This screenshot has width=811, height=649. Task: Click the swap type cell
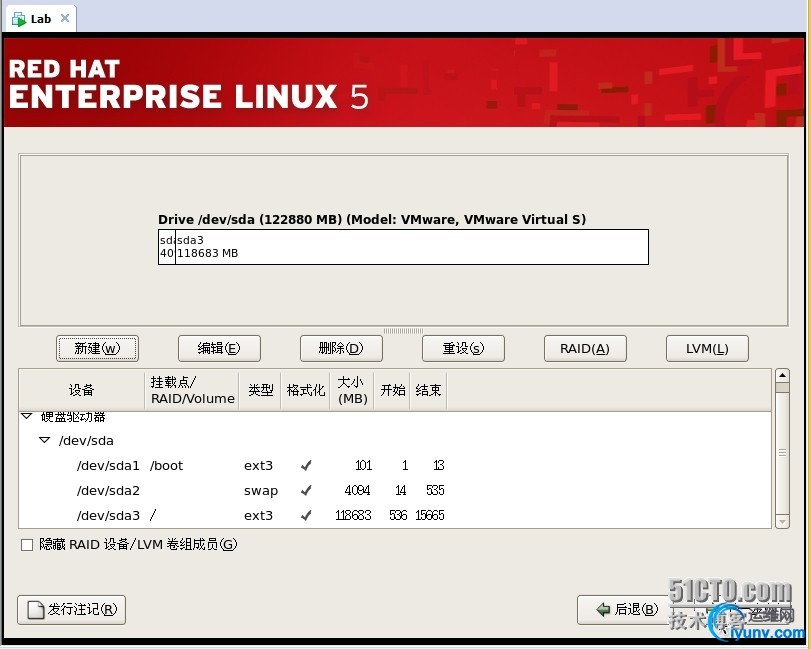point(261,491)
